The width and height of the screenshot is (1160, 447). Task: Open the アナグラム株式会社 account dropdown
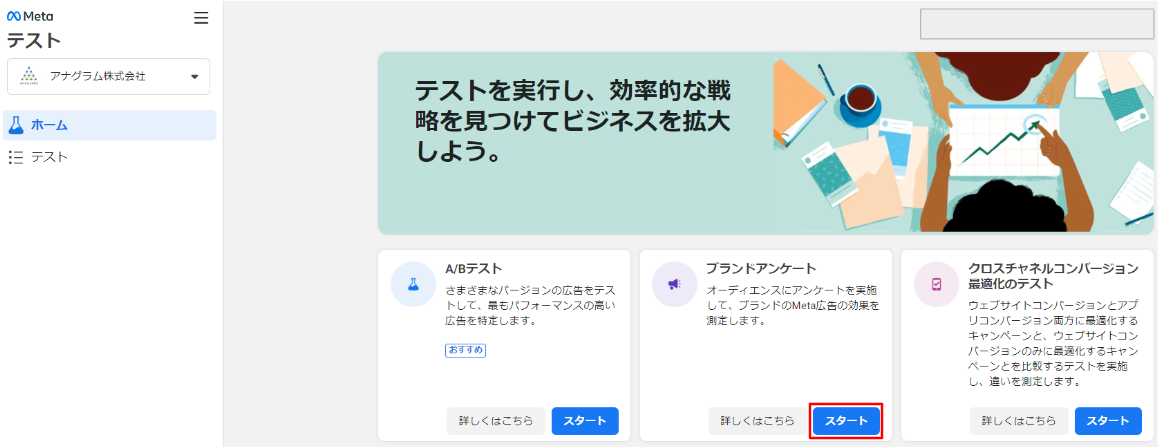click(108, 76)
